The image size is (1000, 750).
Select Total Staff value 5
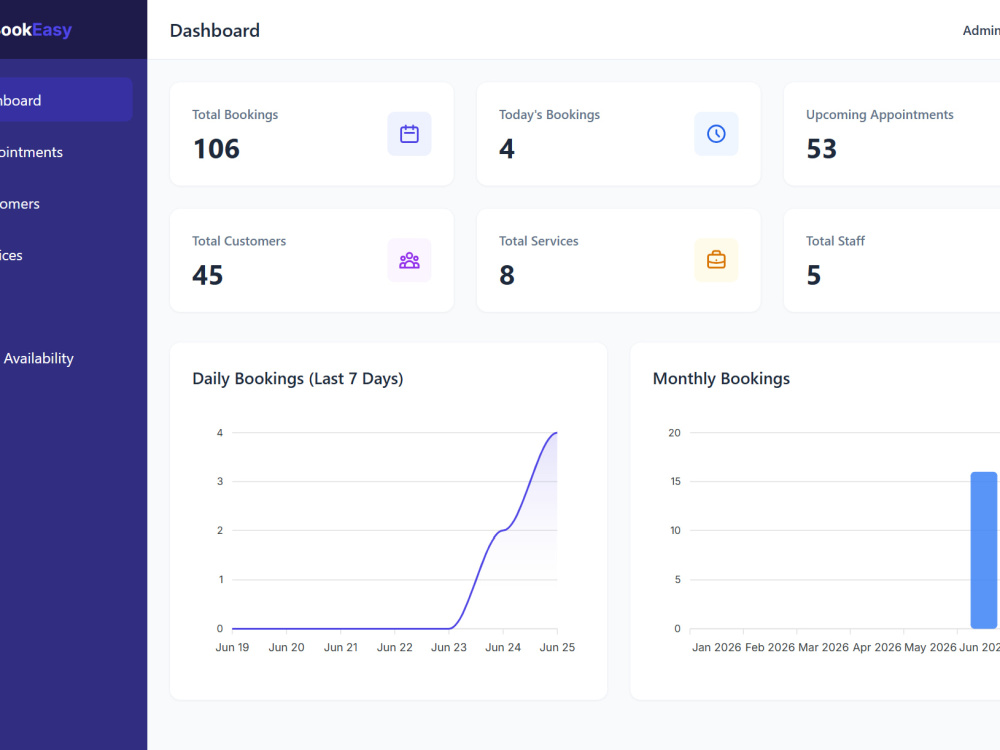(813, 275)
